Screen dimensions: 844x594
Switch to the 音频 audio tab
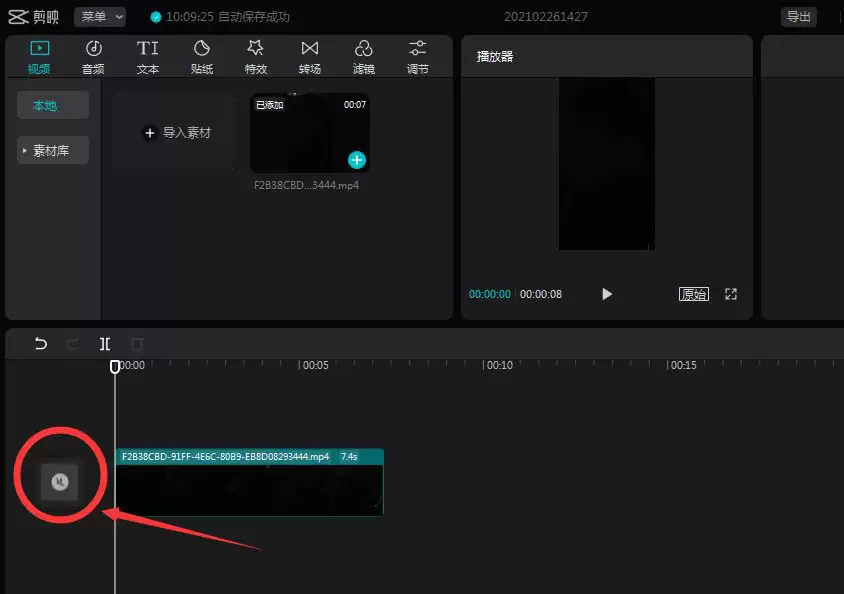pos(93,57)
